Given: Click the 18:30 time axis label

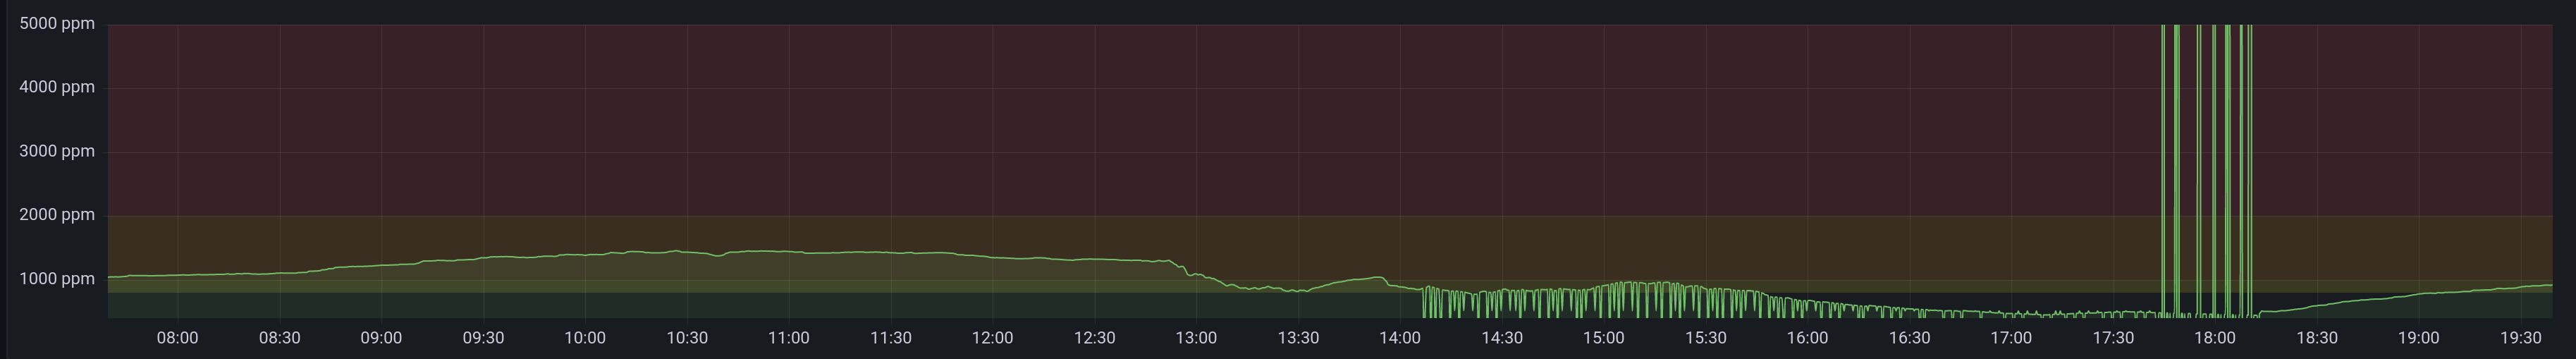Looking at the screenshot, I should [x=2317, y=338].
